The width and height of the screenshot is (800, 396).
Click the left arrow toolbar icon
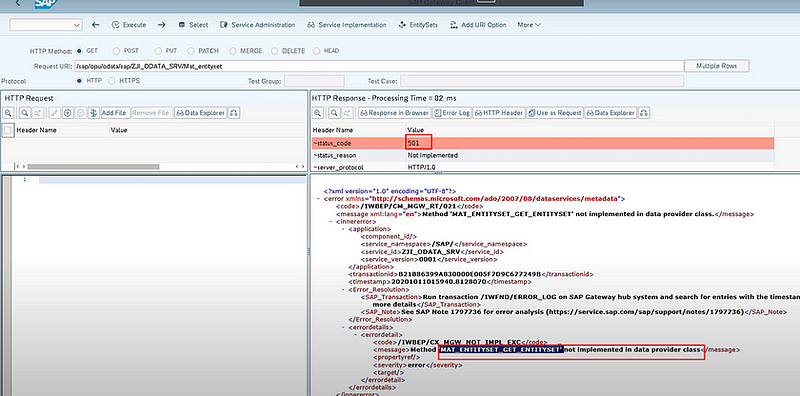(95, 24)
